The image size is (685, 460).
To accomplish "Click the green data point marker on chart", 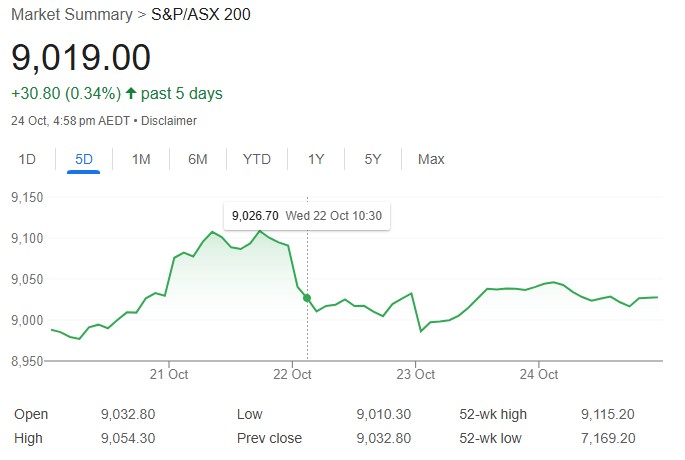I will [307, 298].
